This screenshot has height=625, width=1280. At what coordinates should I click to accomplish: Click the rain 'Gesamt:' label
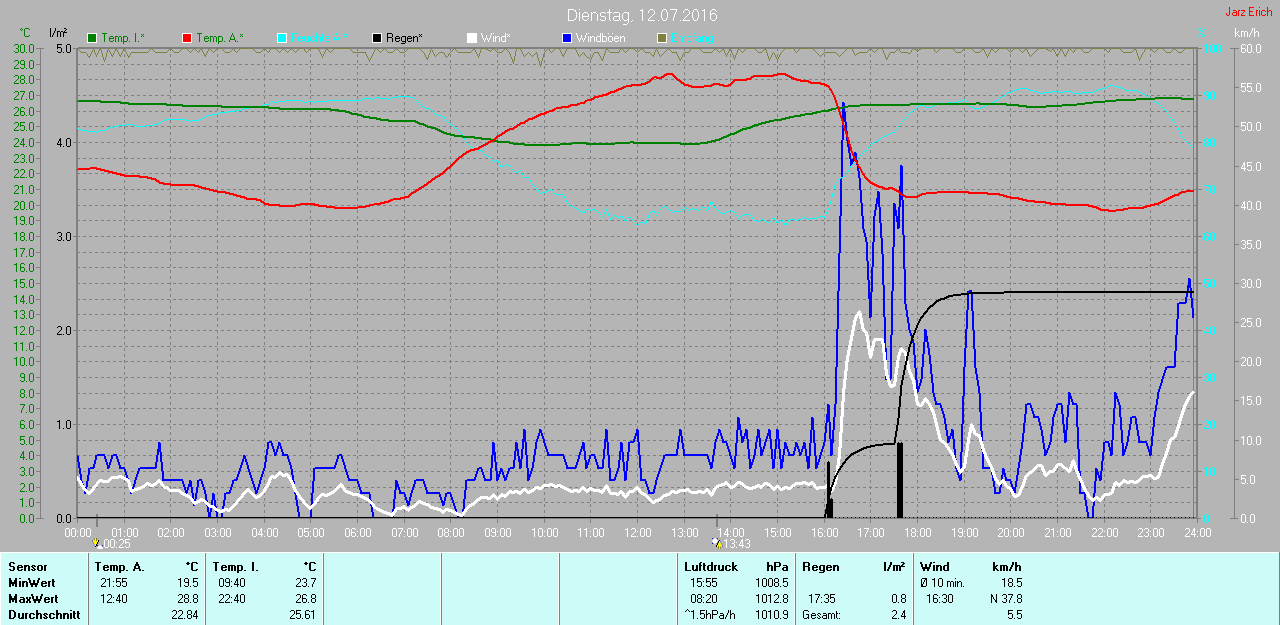821,615
